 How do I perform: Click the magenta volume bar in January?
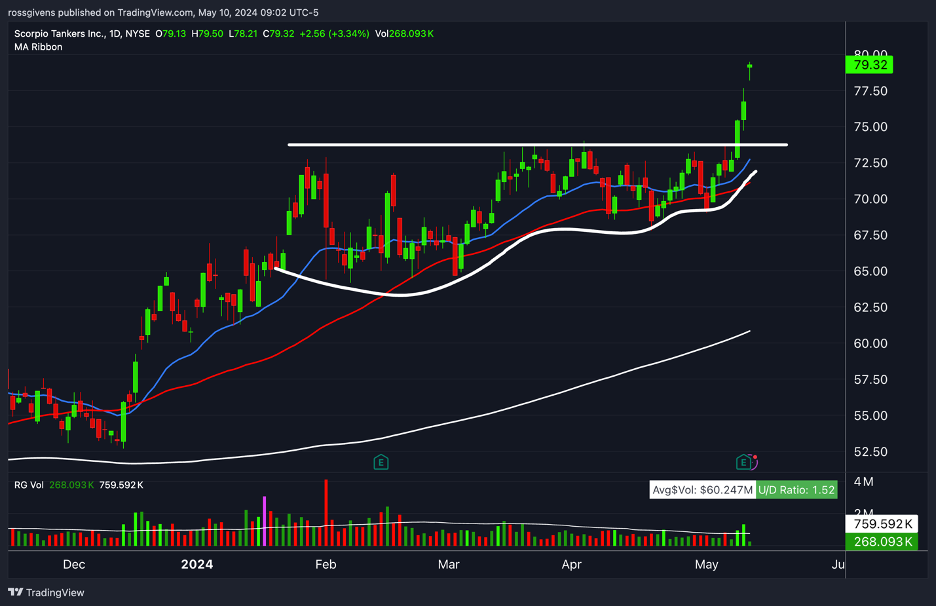point(264,521)
